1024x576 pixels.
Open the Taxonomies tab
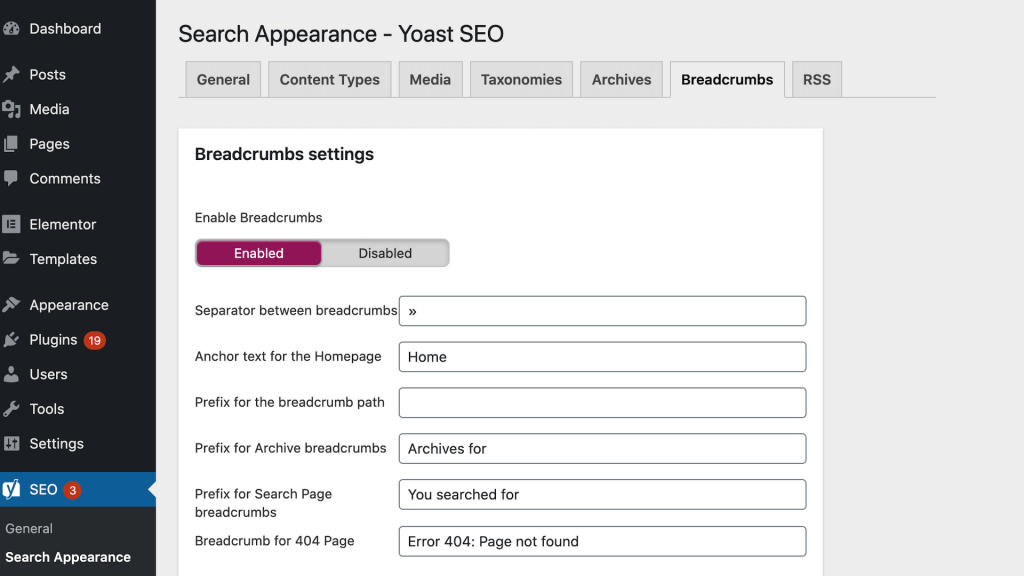521,80
